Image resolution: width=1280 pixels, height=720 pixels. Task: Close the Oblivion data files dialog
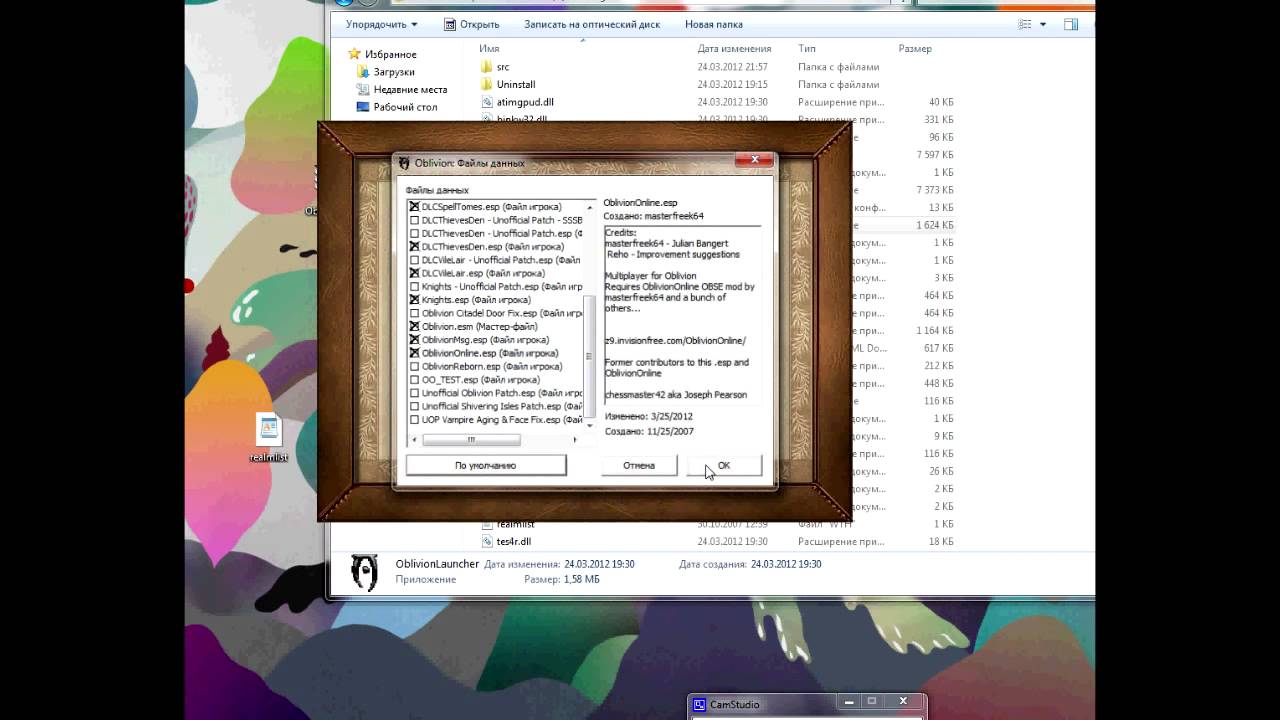pos(755,159)
